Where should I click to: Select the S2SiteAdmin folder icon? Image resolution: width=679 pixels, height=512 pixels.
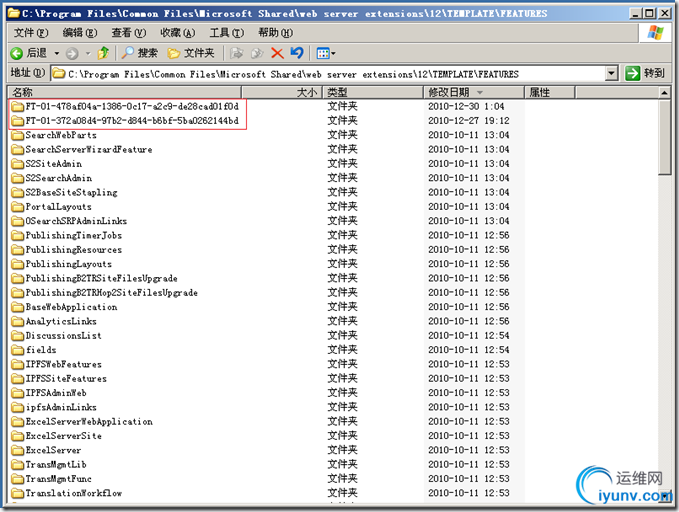click(x=18, y=164)
